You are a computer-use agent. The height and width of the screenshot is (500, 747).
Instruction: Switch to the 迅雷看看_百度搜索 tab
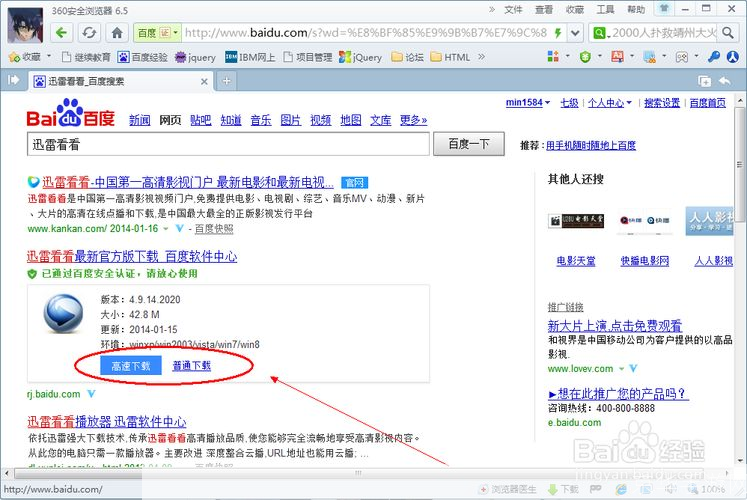121,81
